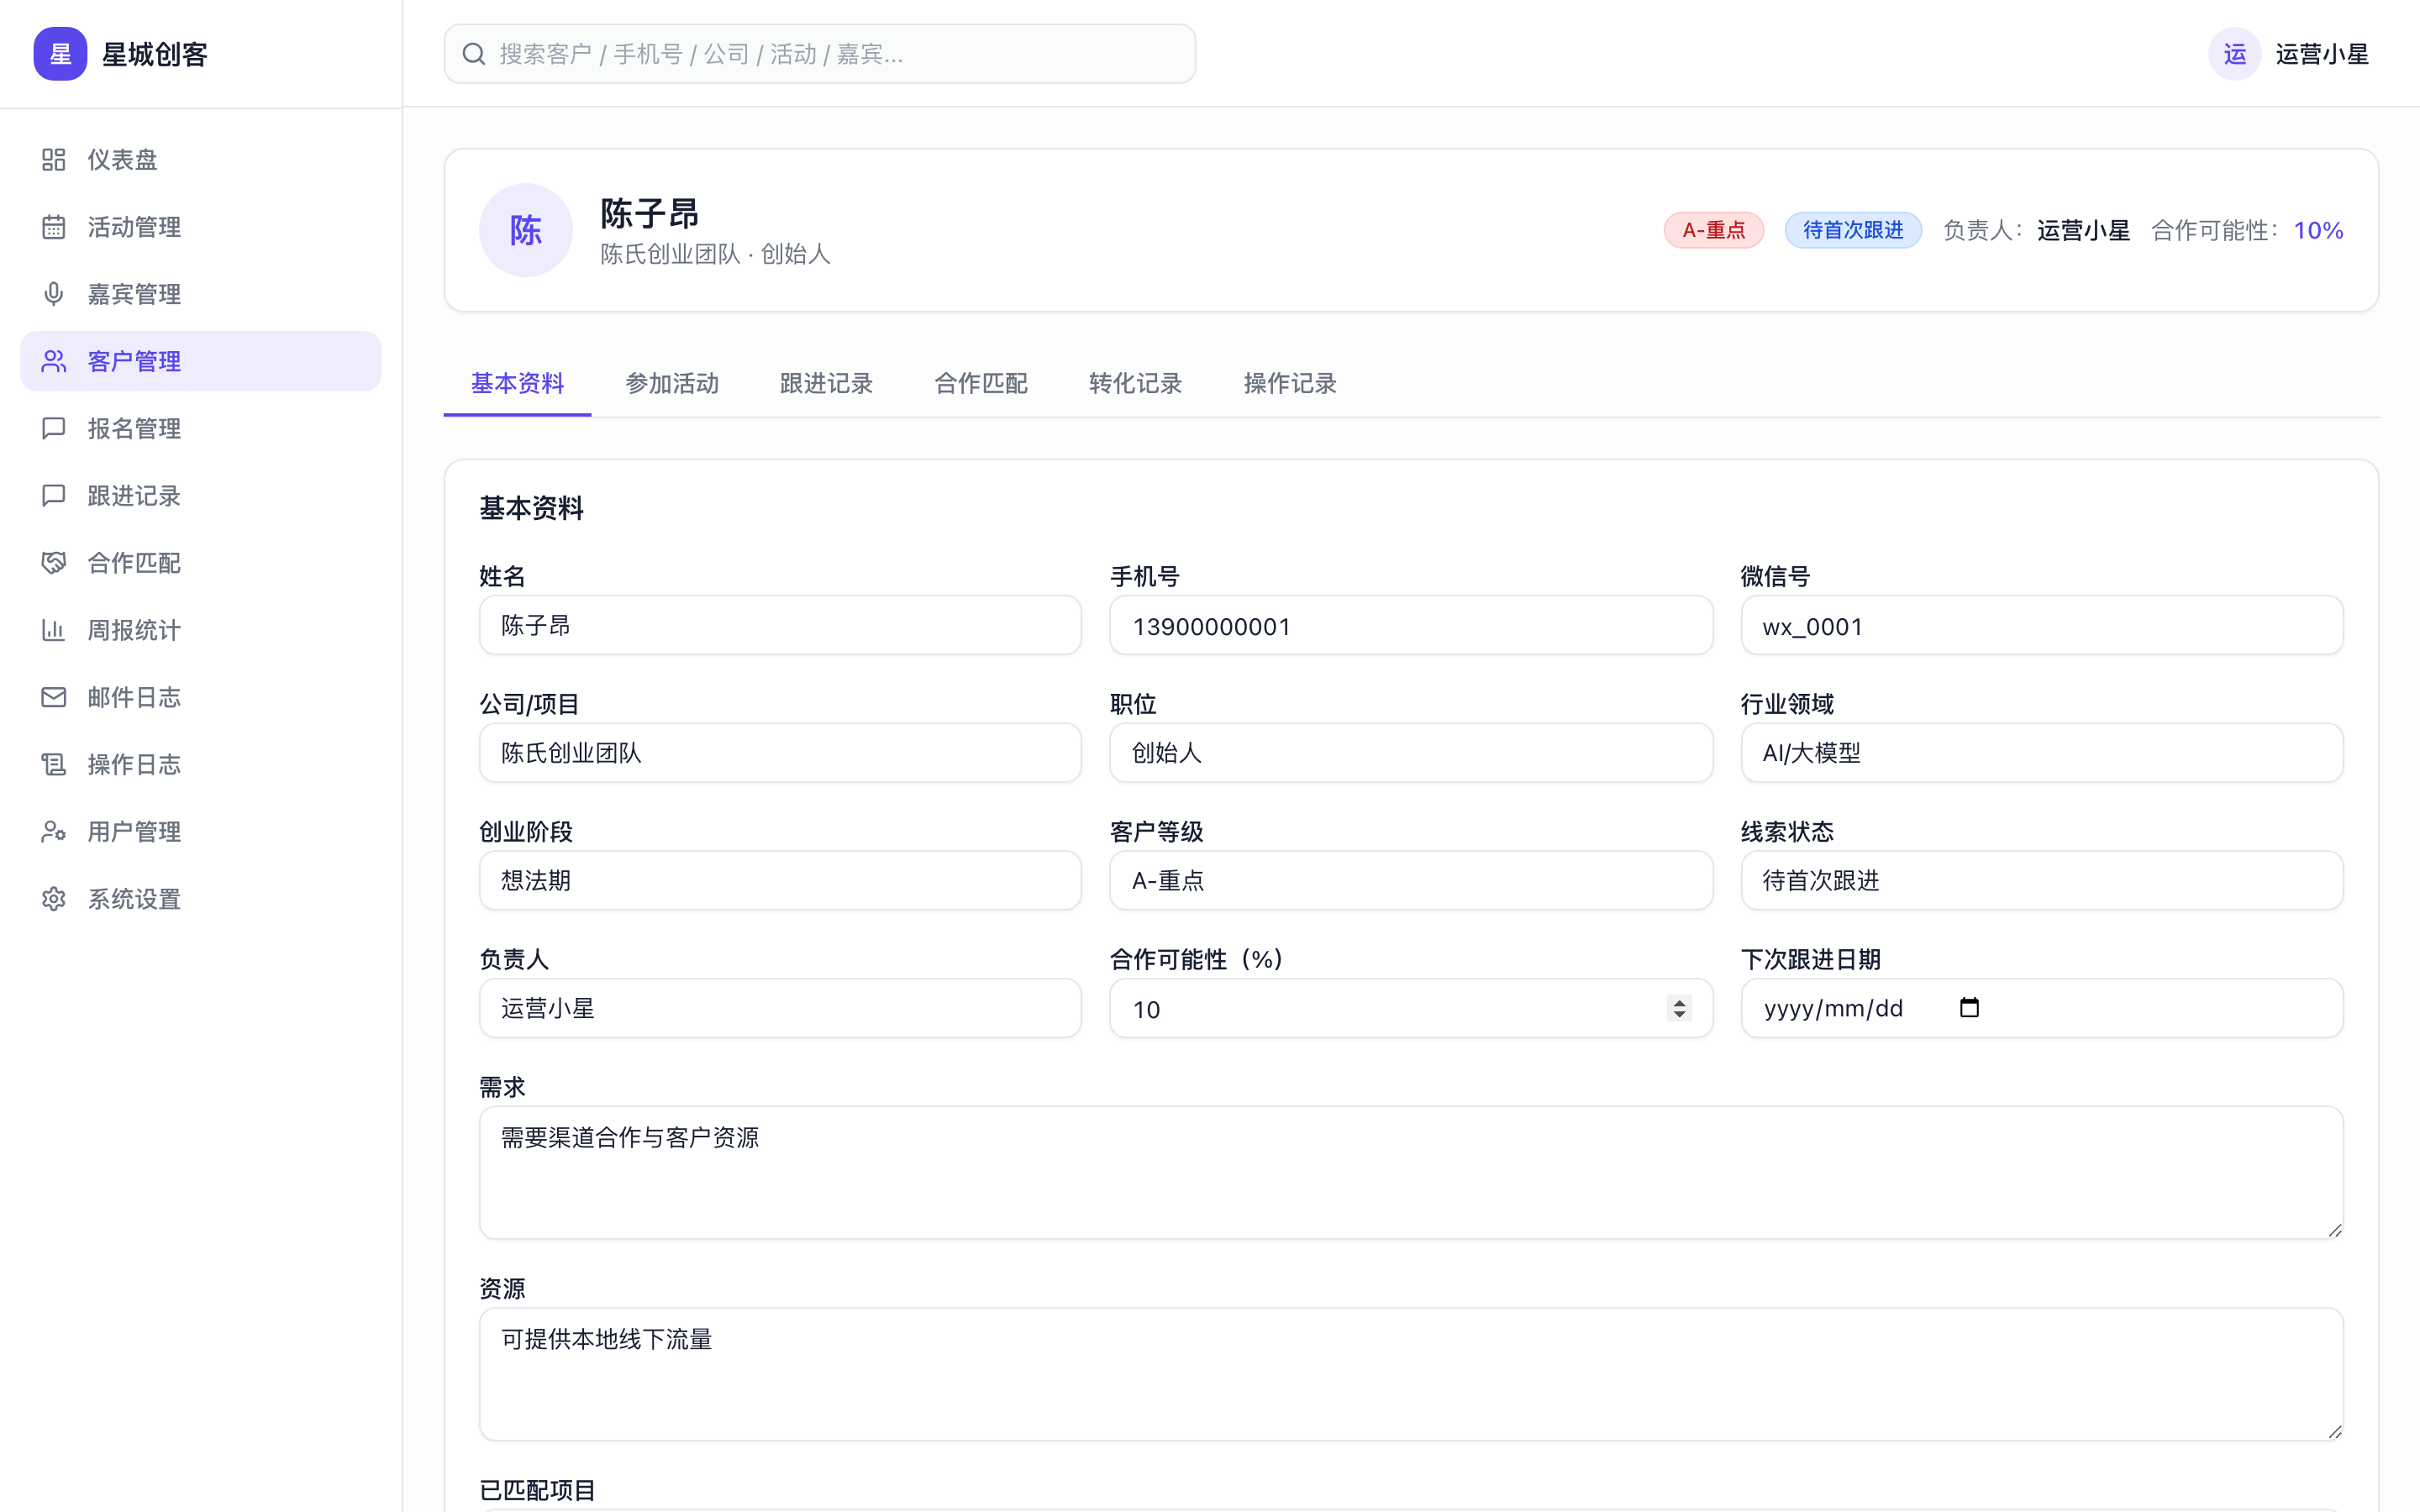Open 系统设置 page

[x=200, y=899]
